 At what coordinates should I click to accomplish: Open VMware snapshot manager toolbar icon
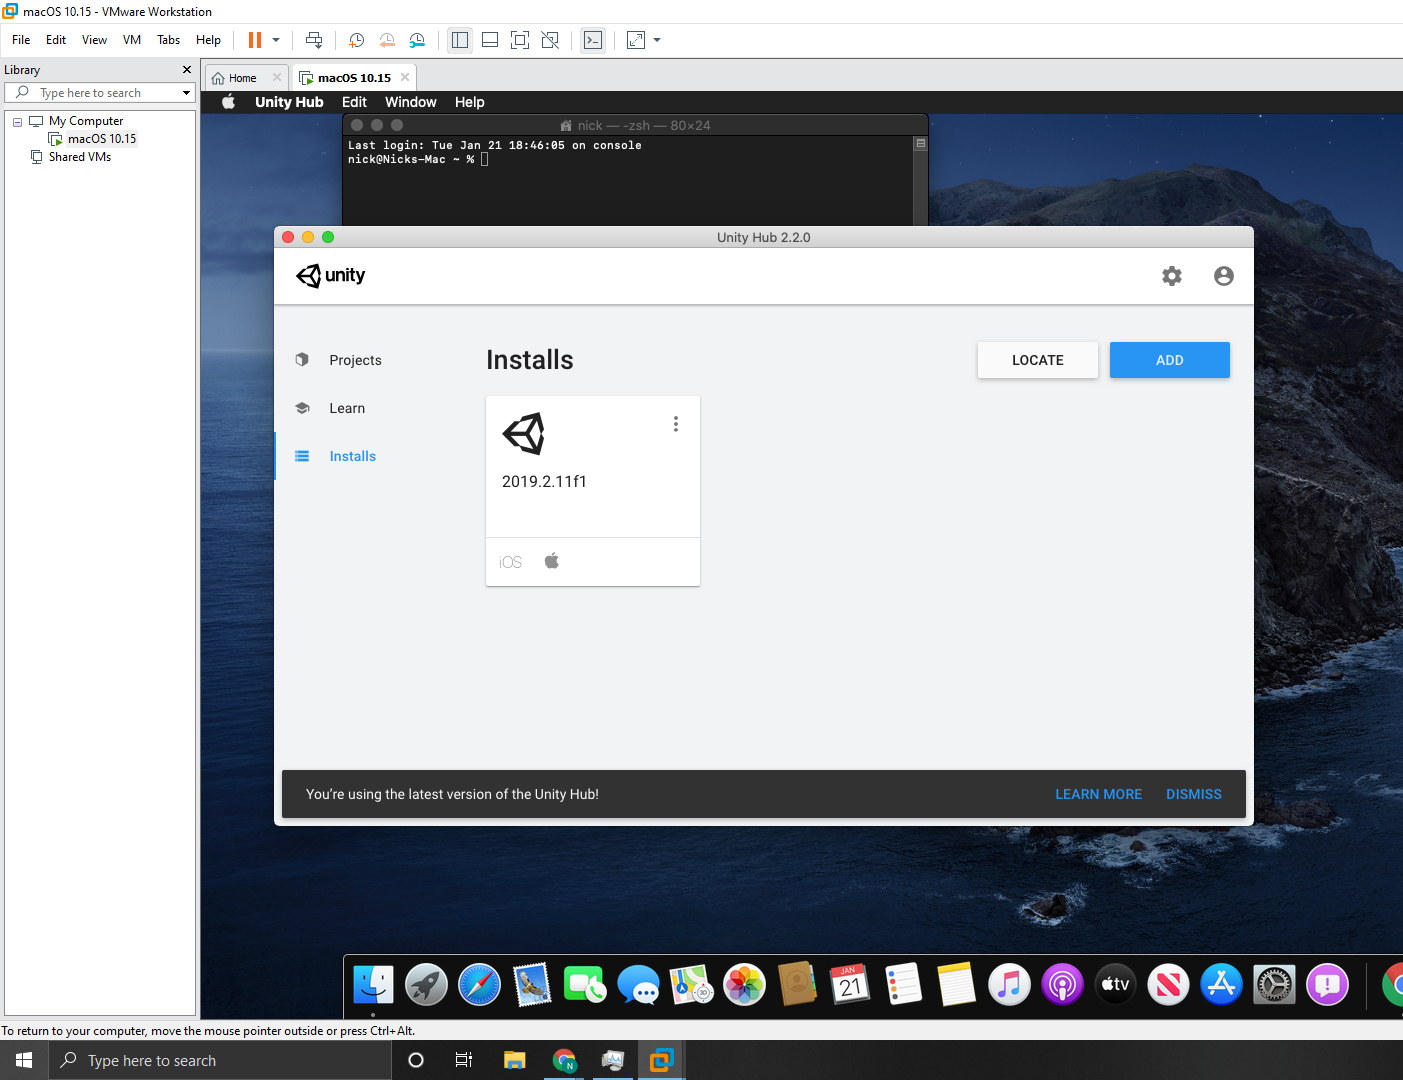pyautogui.click(x=417, y=40)
